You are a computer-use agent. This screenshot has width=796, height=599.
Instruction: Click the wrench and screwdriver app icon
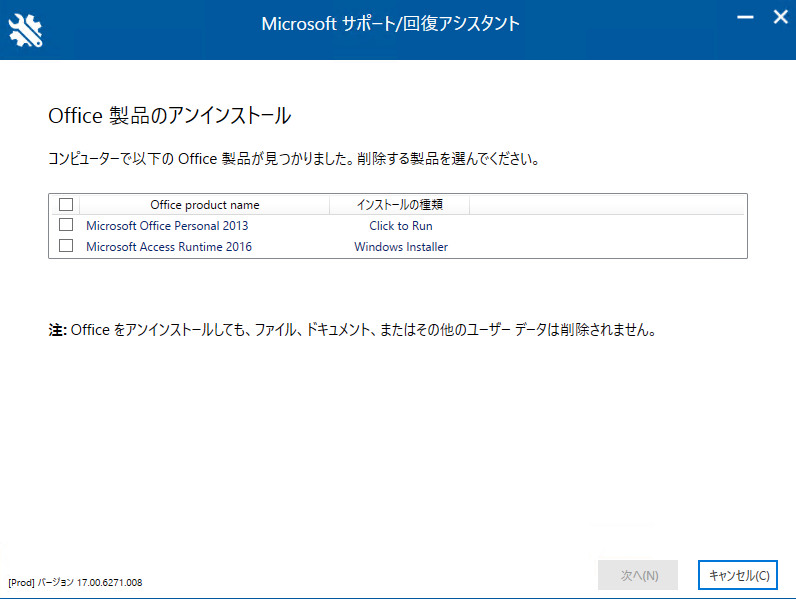(25, 30)
